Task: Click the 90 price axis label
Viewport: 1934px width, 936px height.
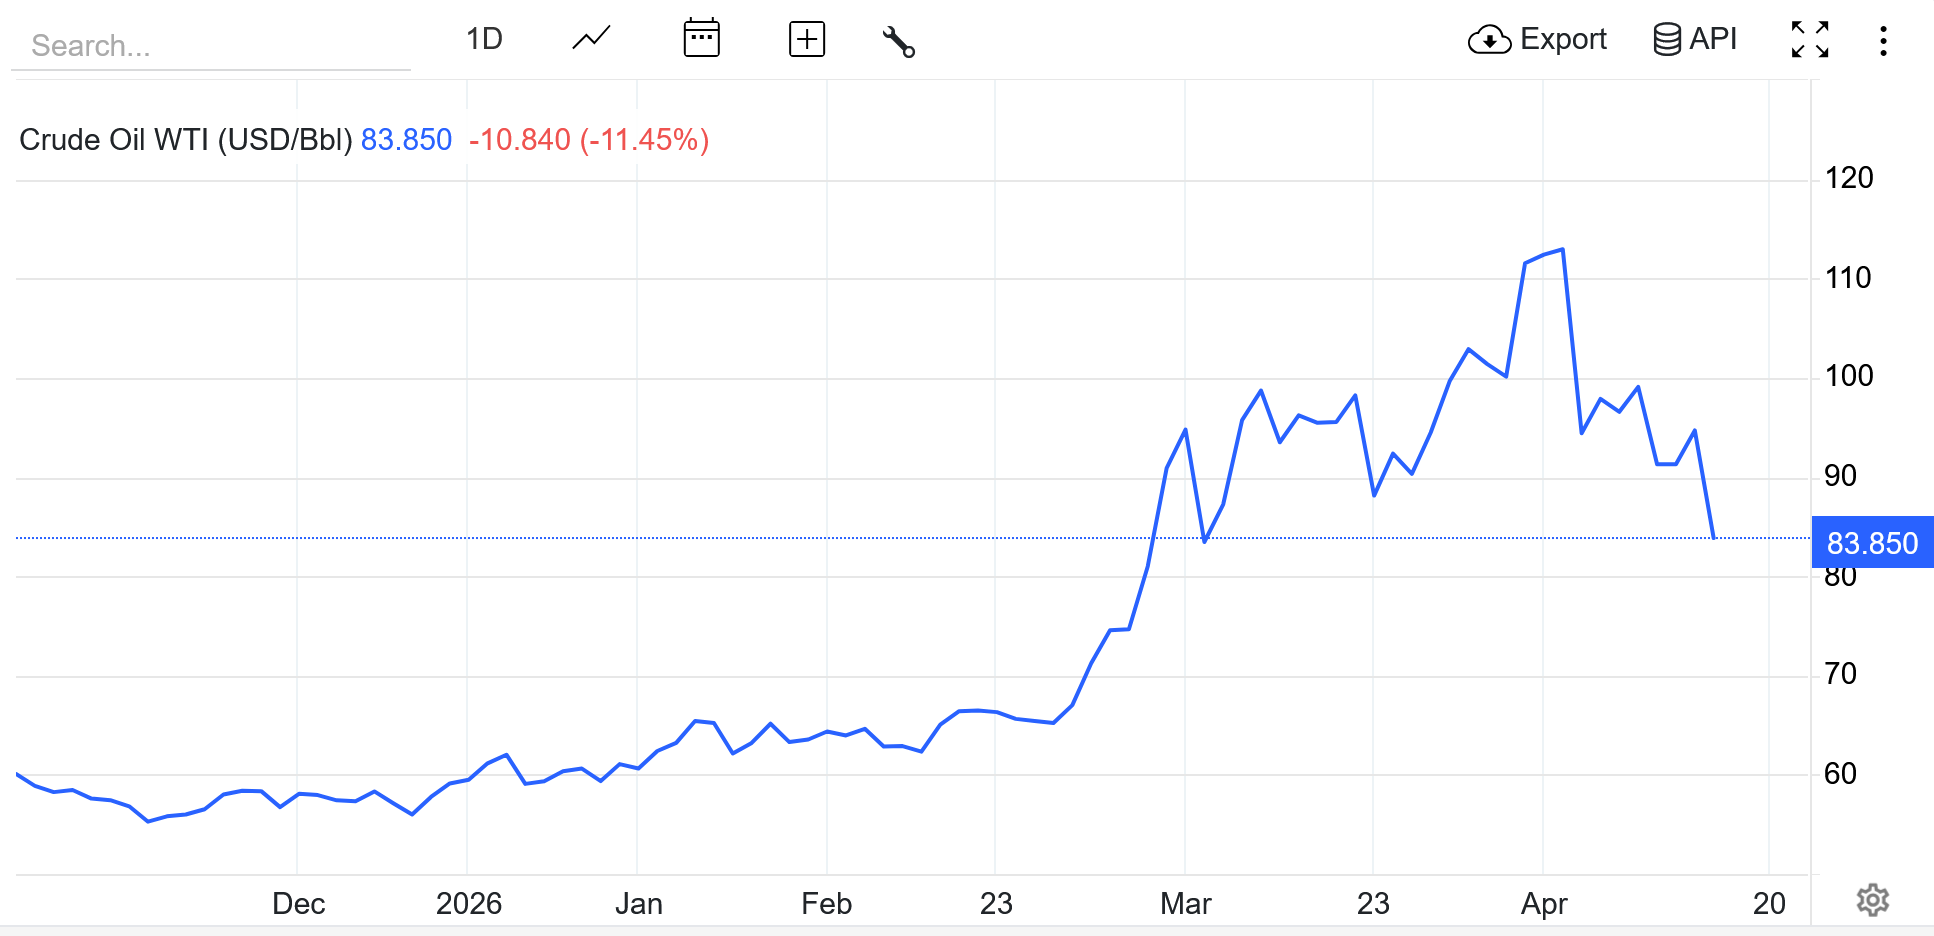Action: coord(1841,476)
